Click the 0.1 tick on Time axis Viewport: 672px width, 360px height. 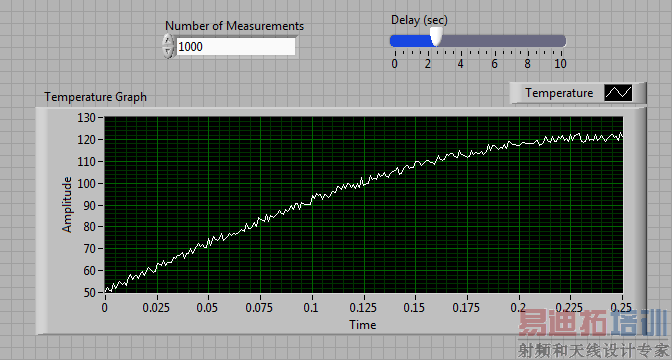coord(312,308)
